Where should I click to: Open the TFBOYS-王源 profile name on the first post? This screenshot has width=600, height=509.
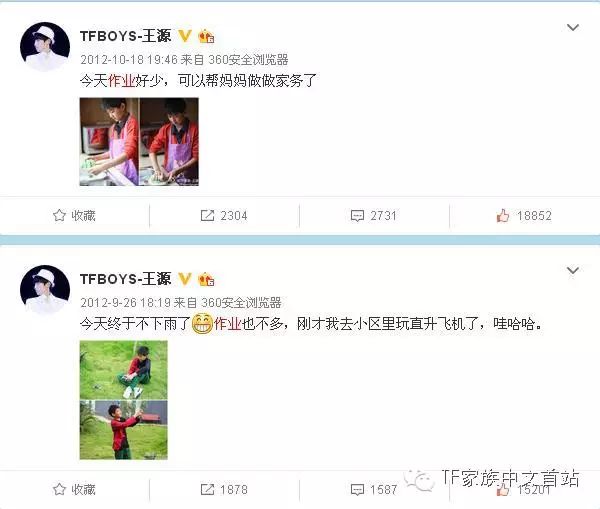[x=126, y=36]
